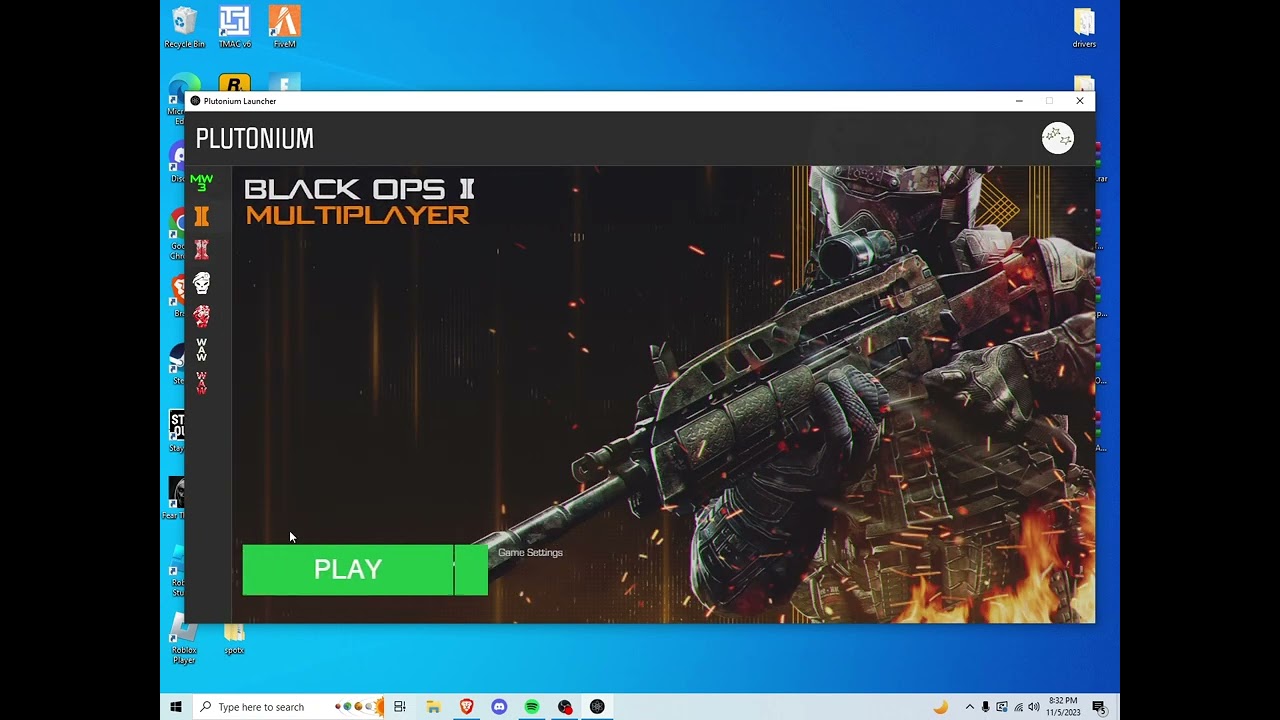This screenshot has height=720, width=1280.
Task: Click the taskbar search box
Action: coord(288,707)
